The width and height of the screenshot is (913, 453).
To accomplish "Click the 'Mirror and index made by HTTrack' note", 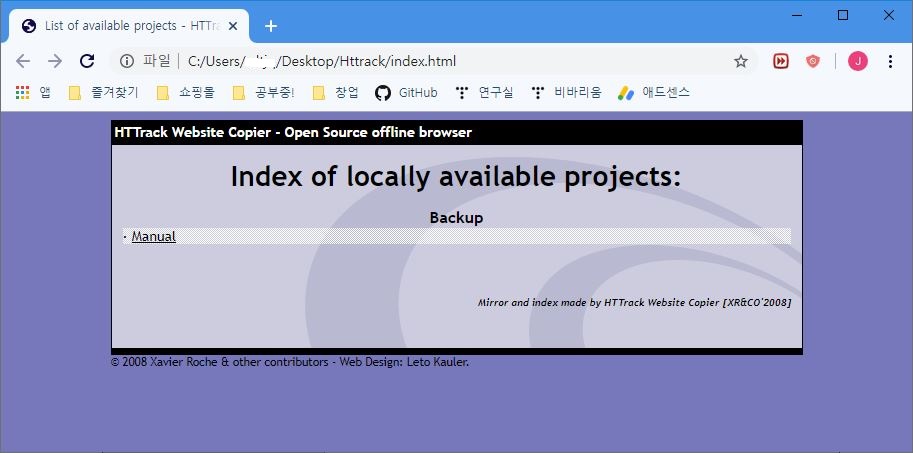I will (x=634, y=303).
